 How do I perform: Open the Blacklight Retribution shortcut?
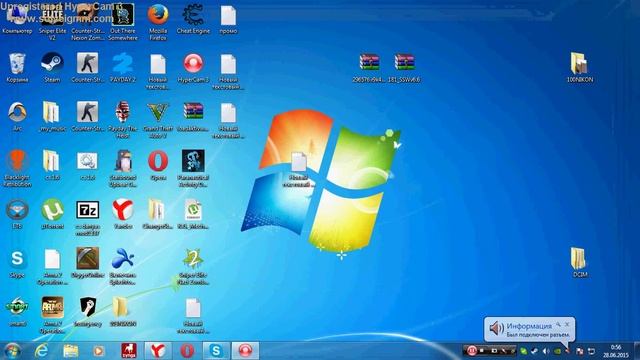pos(17,168)
